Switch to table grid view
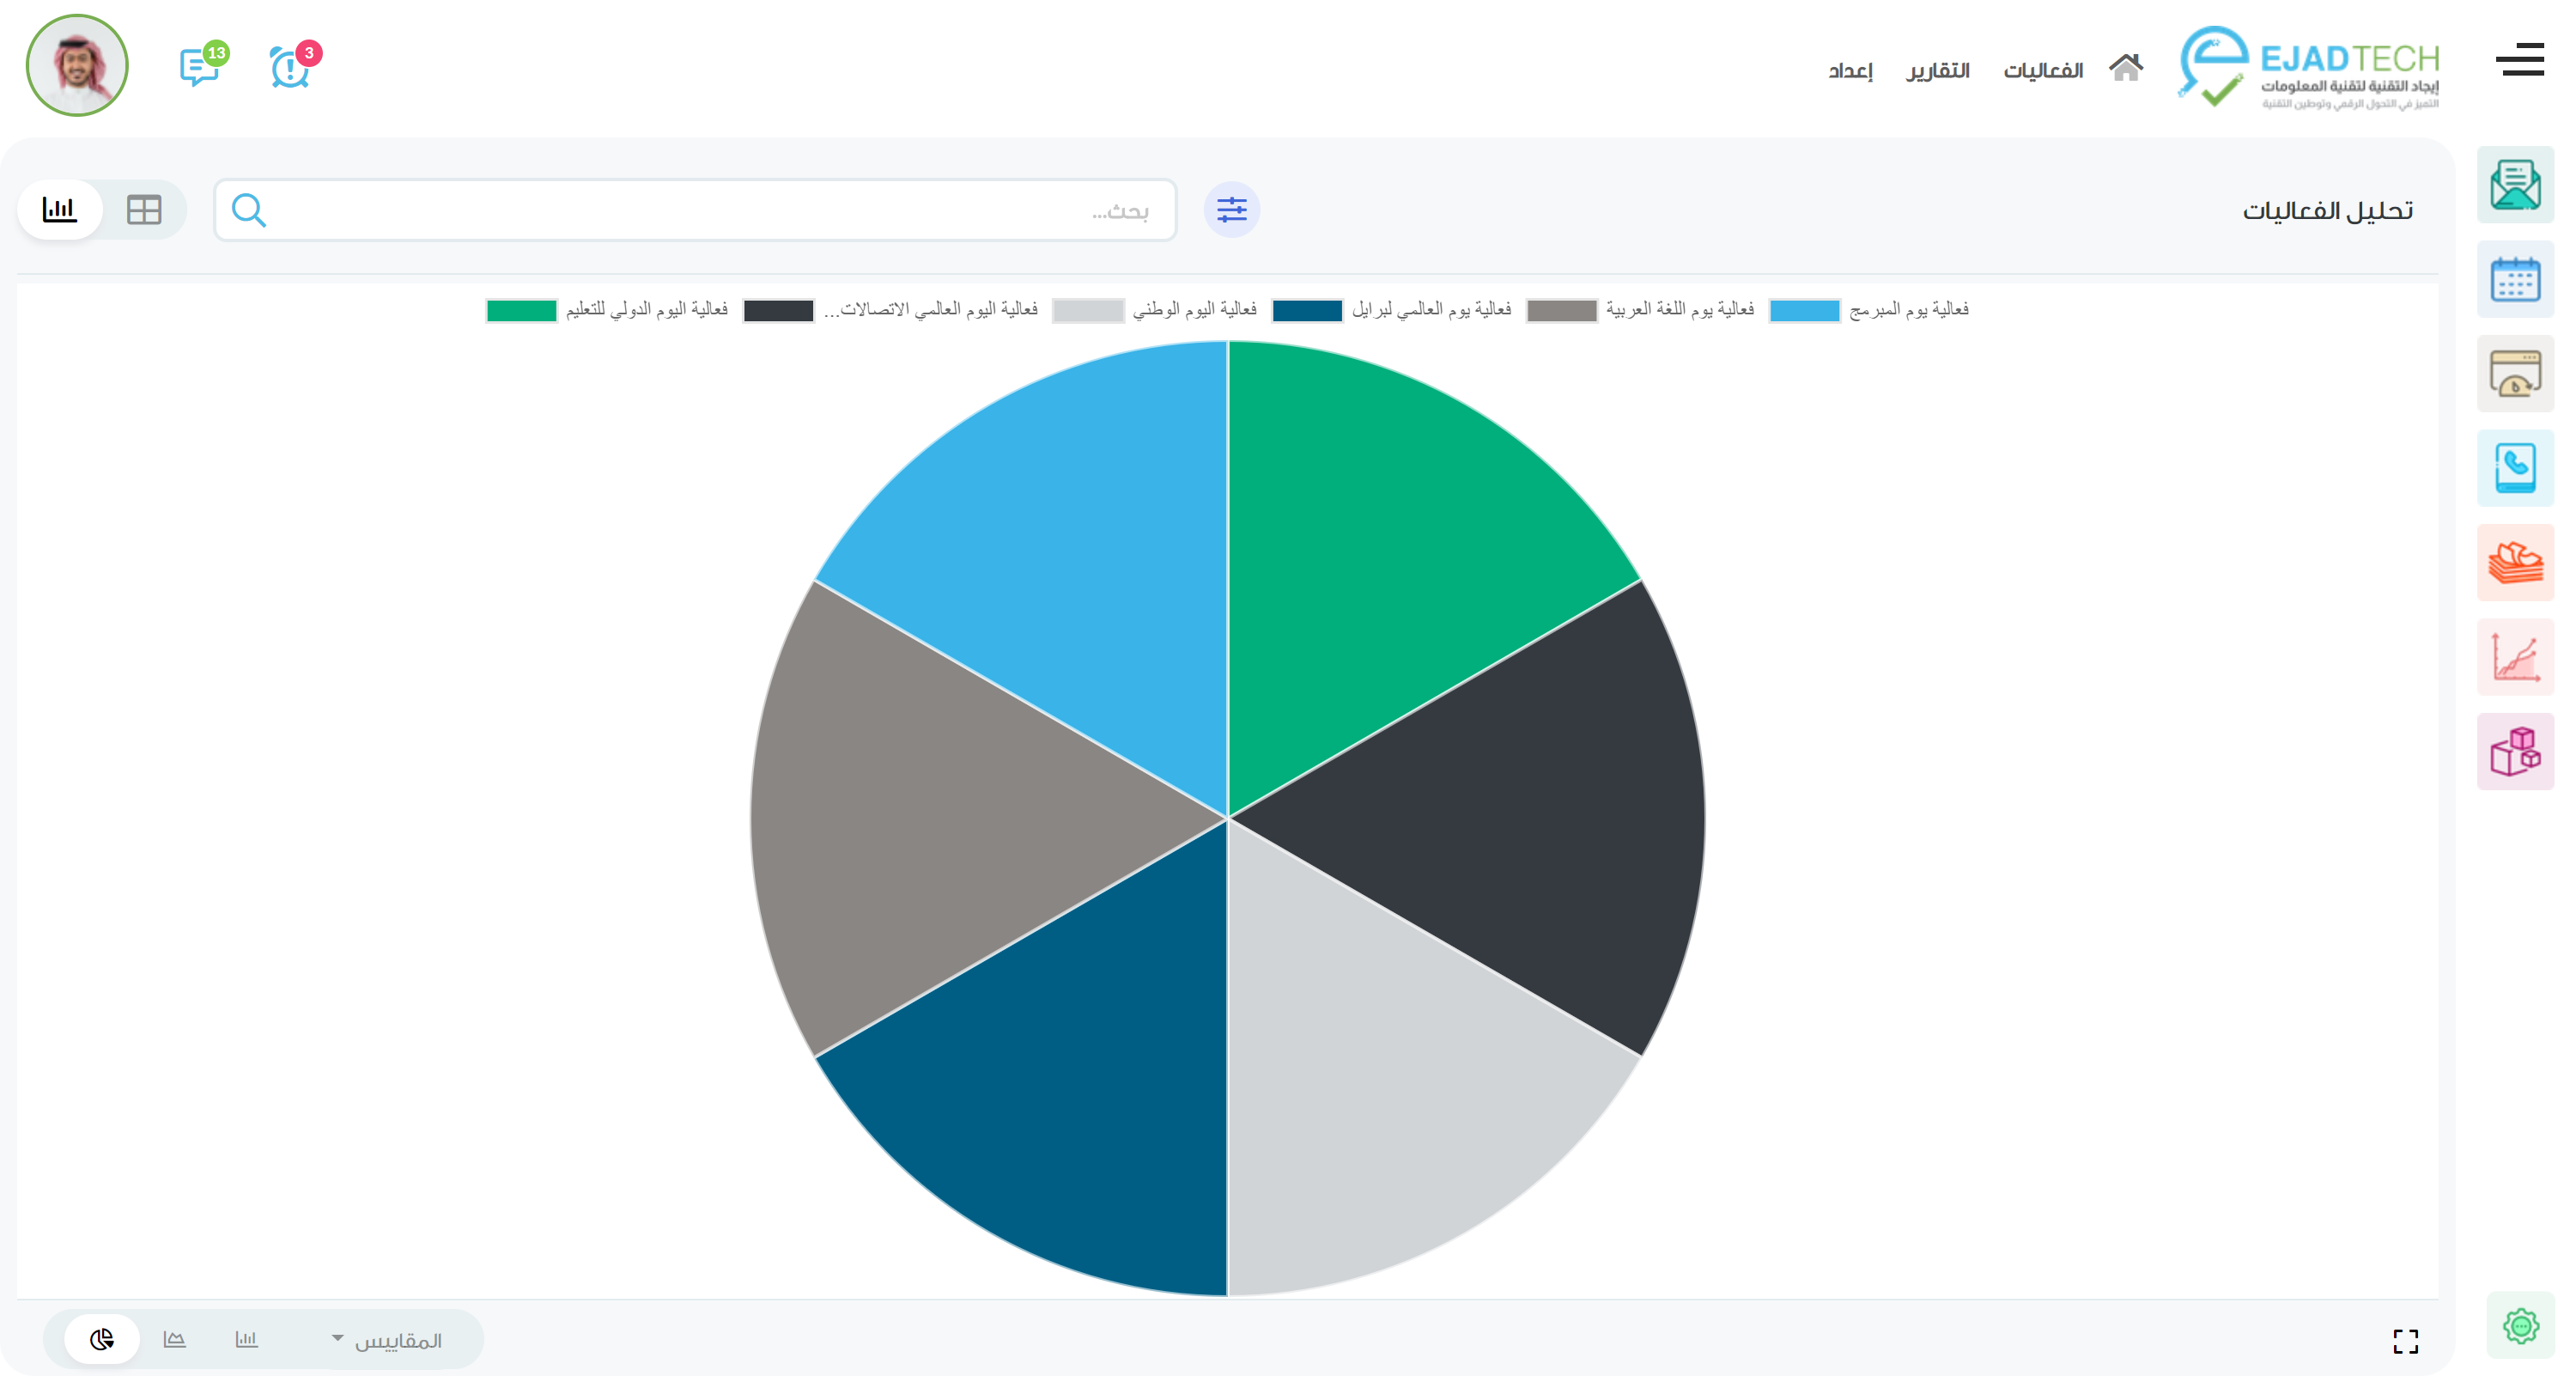This screenshot has height=1376, width=2576. coord(144,210)
